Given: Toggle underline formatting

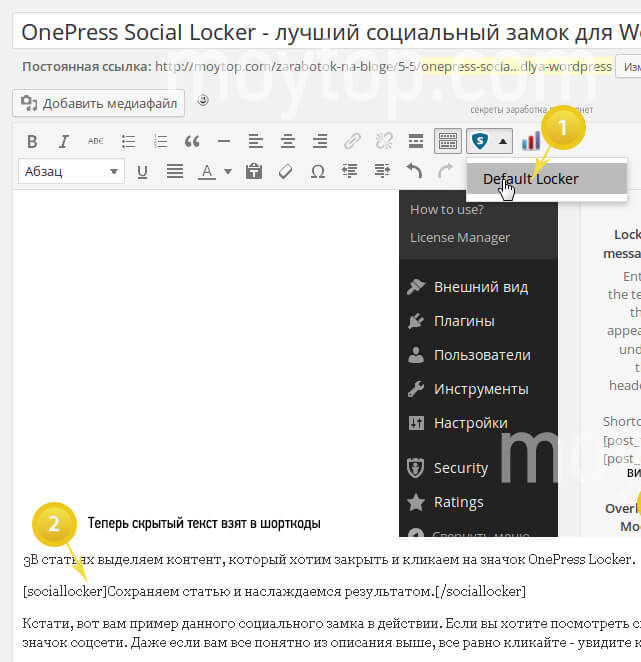Looking at the screenshot, I should tap(143, 171).
